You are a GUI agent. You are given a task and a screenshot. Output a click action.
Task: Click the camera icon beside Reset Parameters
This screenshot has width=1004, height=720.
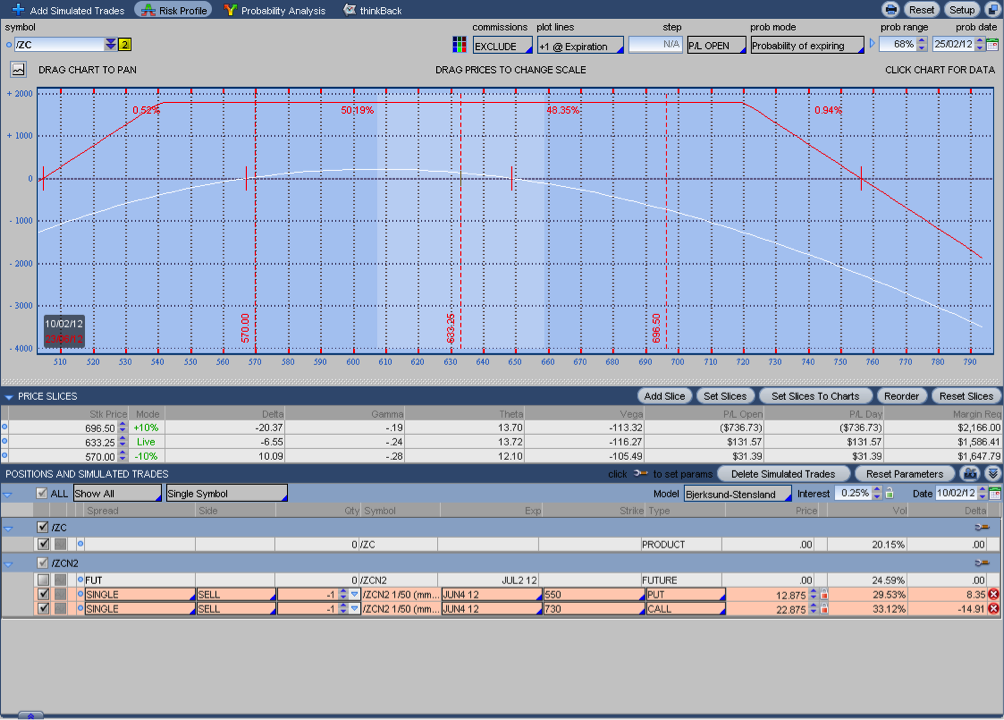968,474
